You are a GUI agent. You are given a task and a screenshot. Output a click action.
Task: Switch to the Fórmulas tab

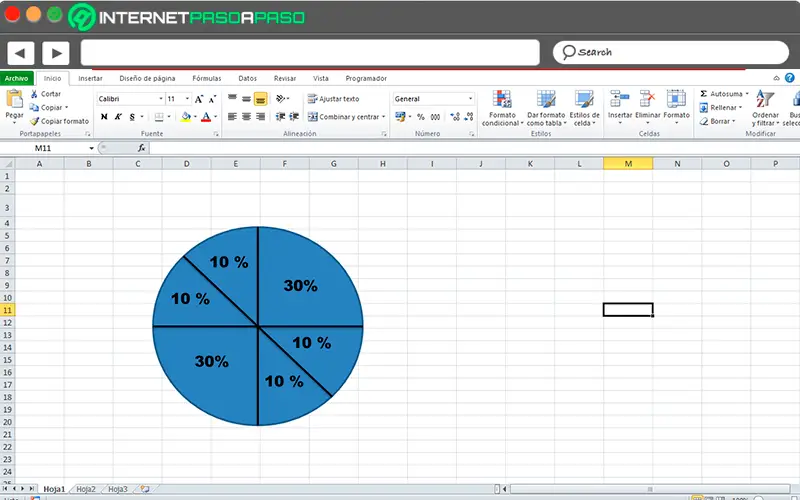click(x=207, y=79)
